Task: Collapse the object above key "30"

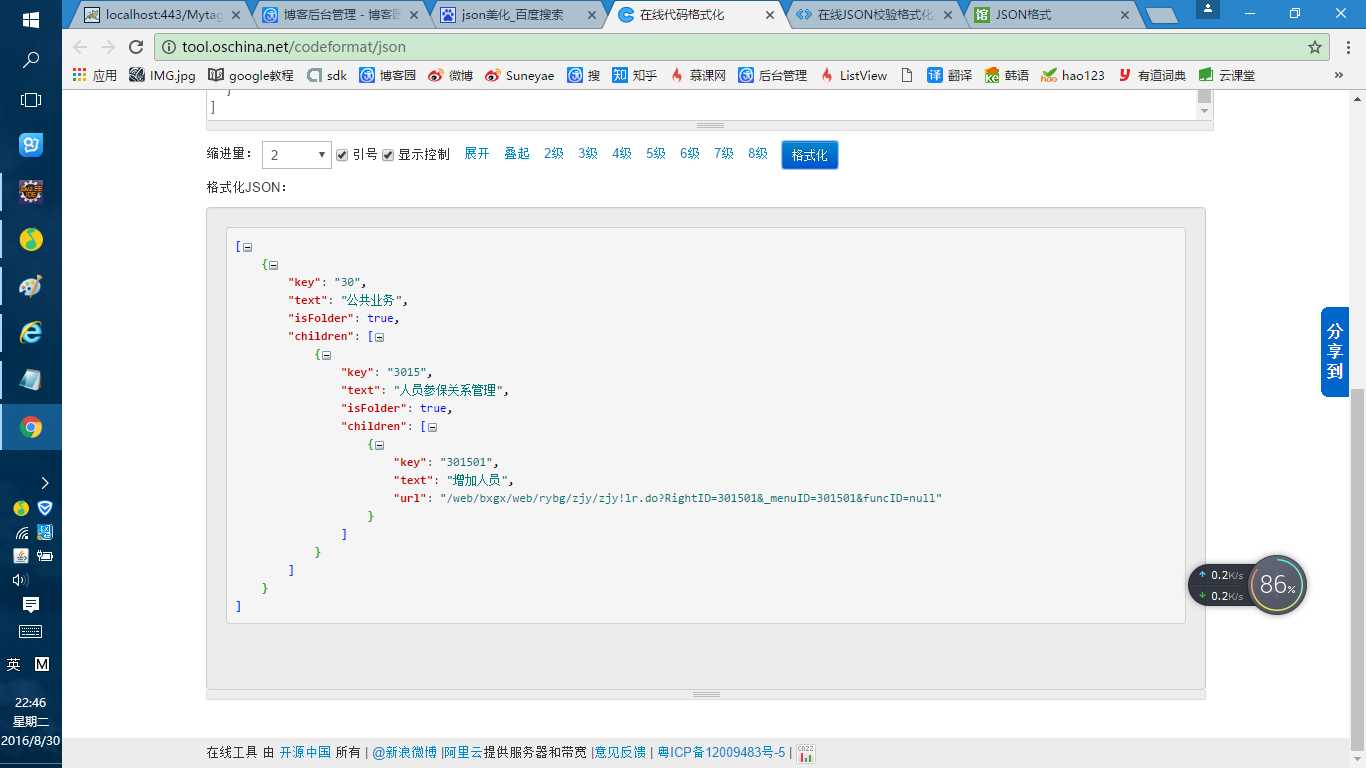Action: click(x=273, y=265)
